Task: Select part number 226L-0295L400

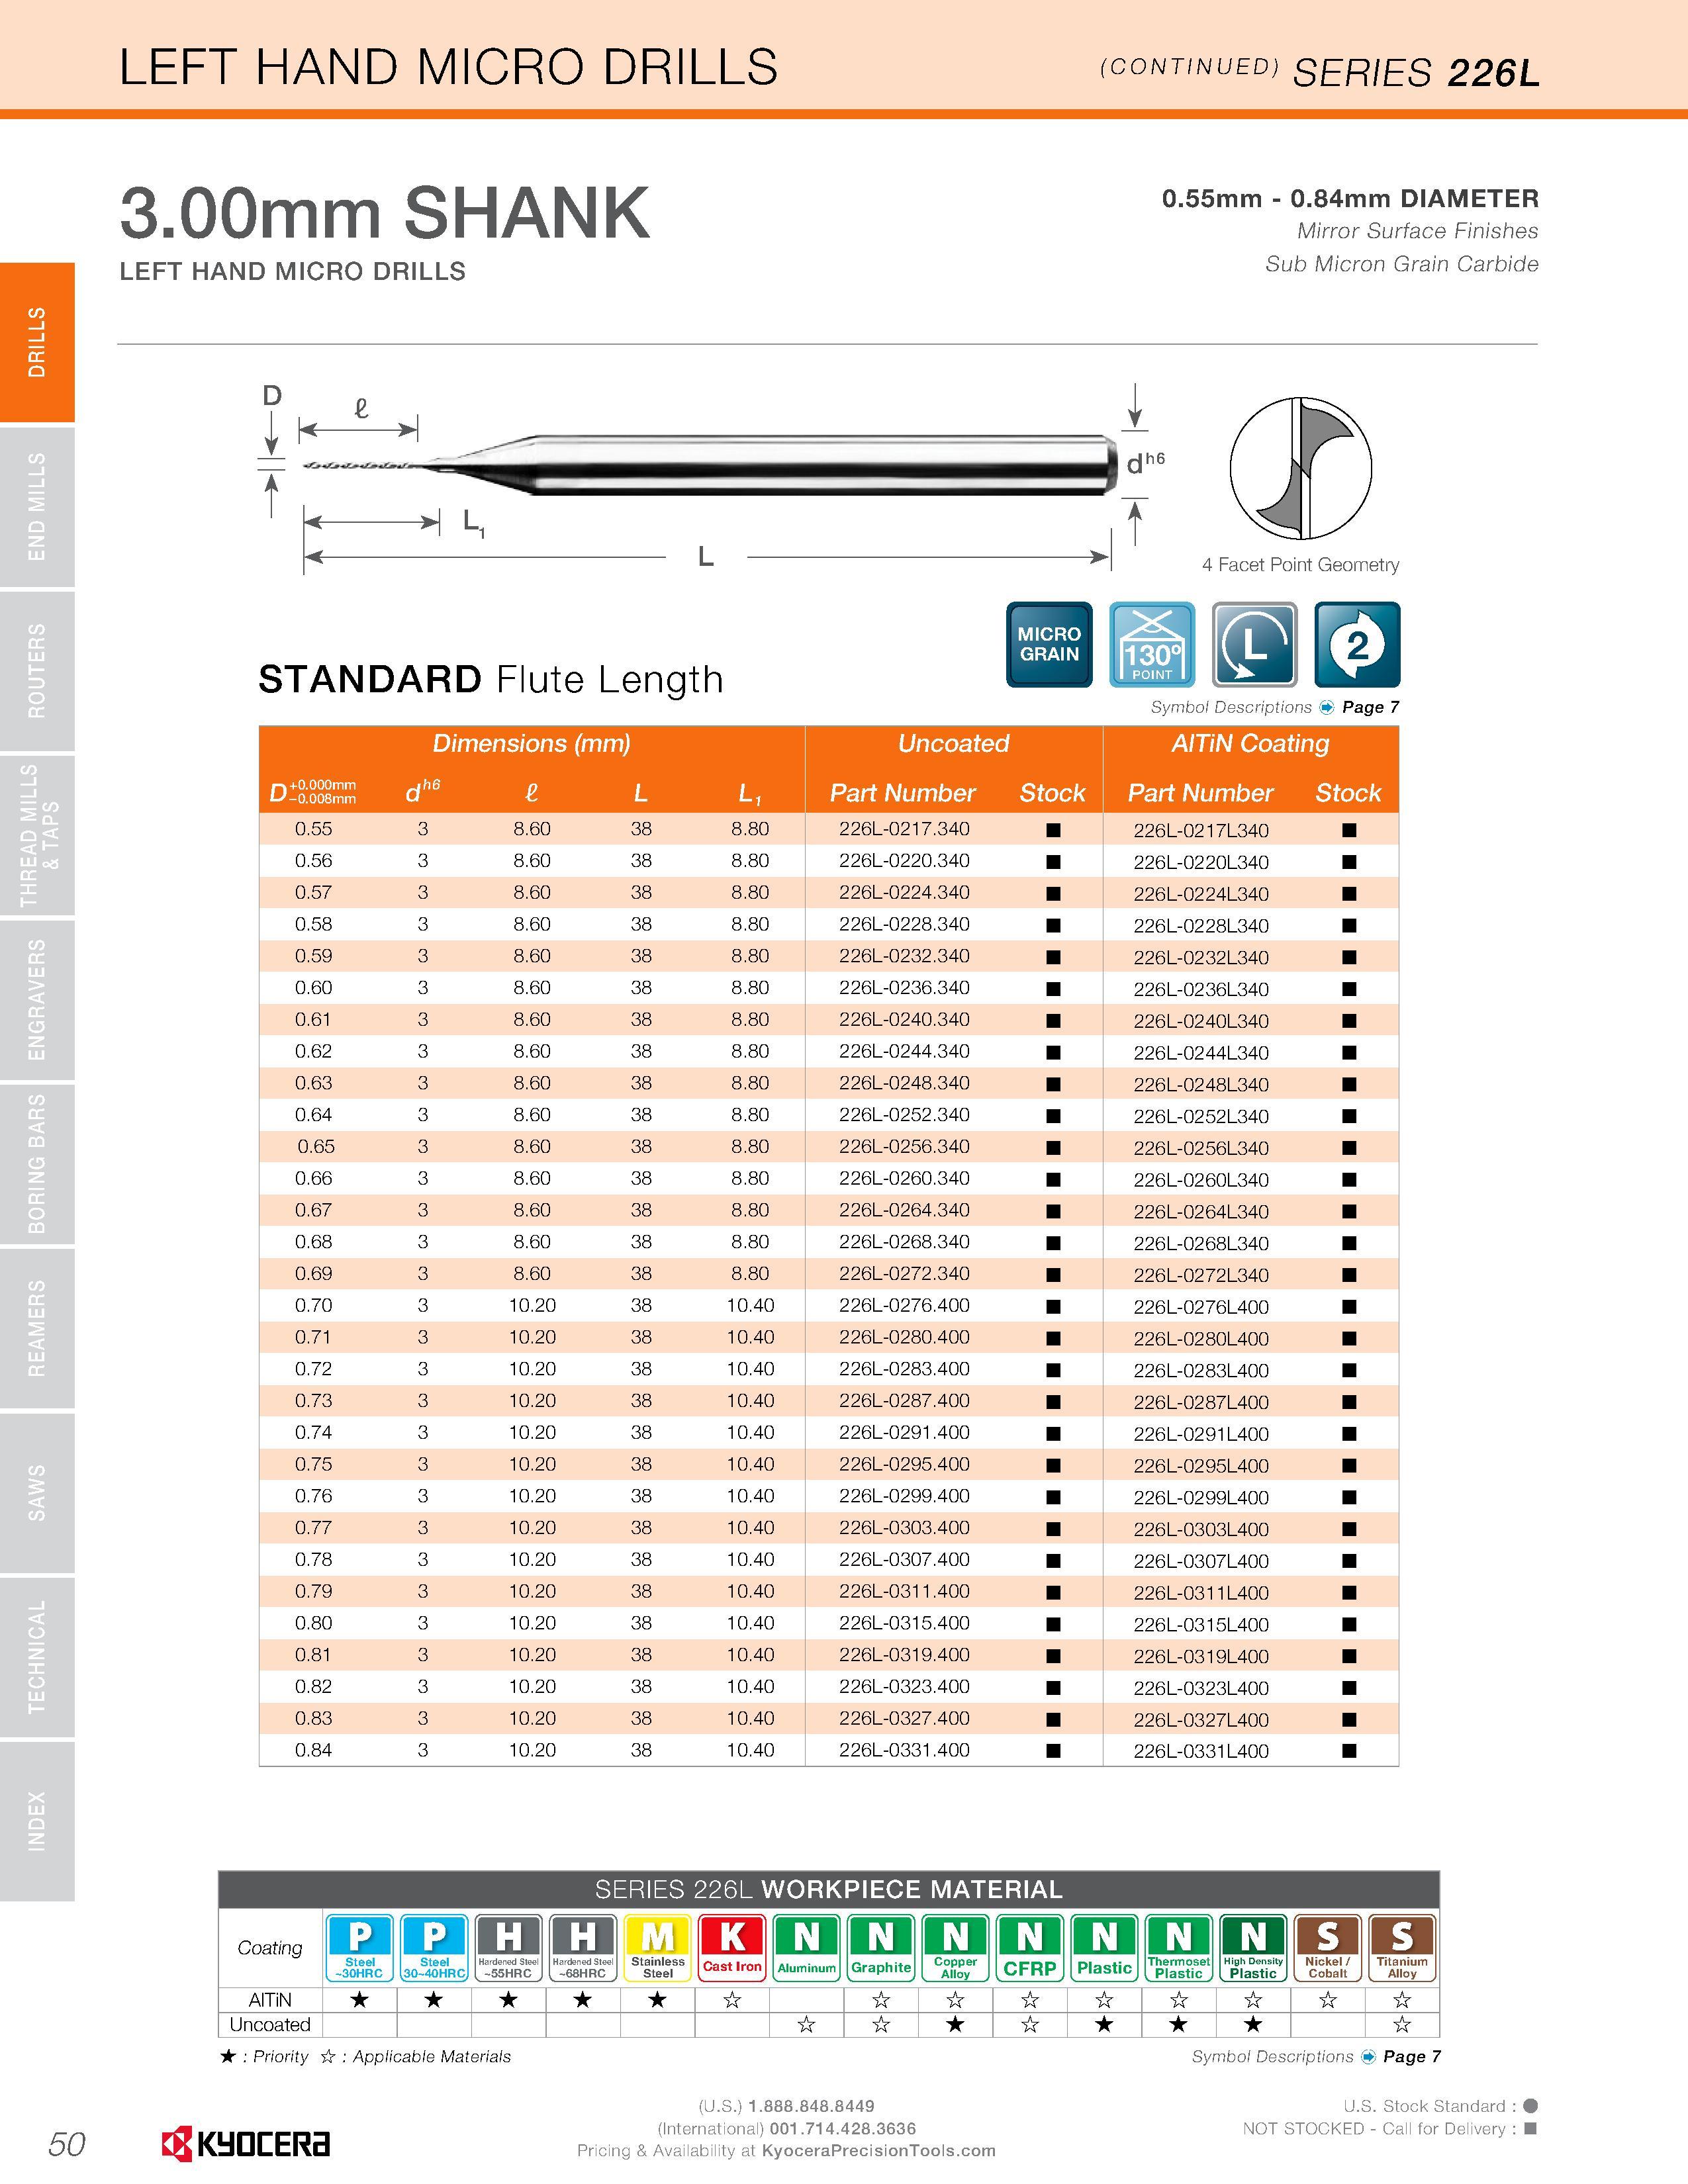Action: pos(1201,1465)
